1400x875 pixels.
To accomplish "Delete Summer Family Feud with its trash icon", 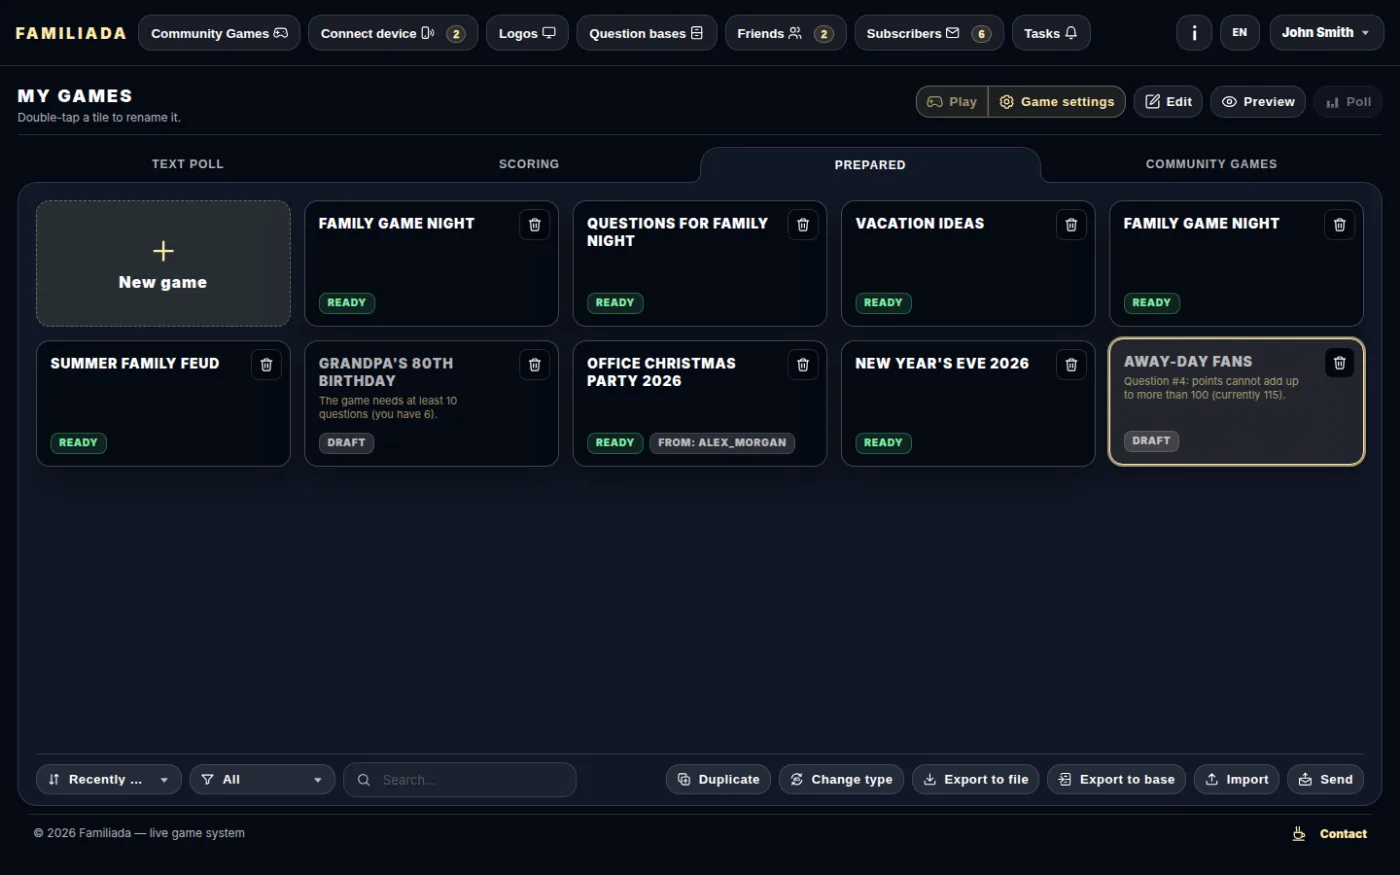I will [266, 365].
